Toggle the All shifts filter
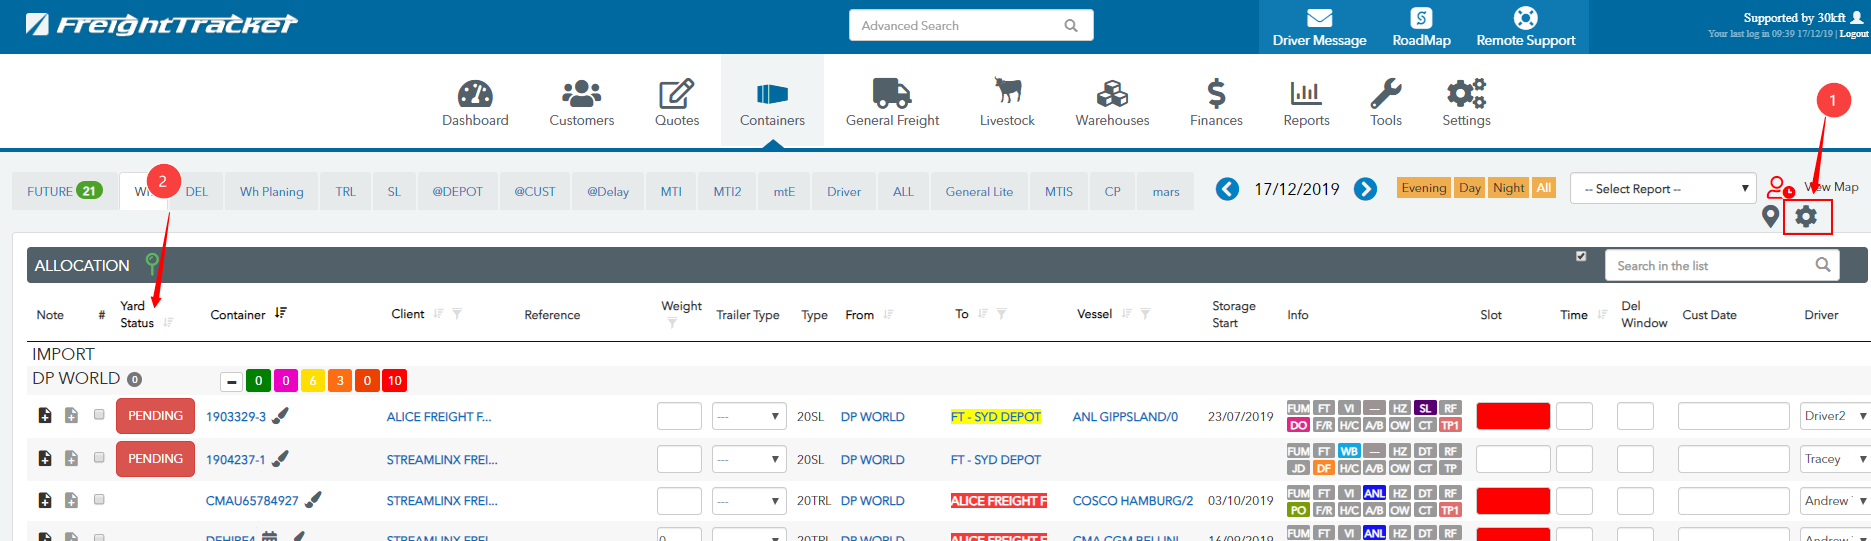 pyautogui.click(x=1544, y=188)
